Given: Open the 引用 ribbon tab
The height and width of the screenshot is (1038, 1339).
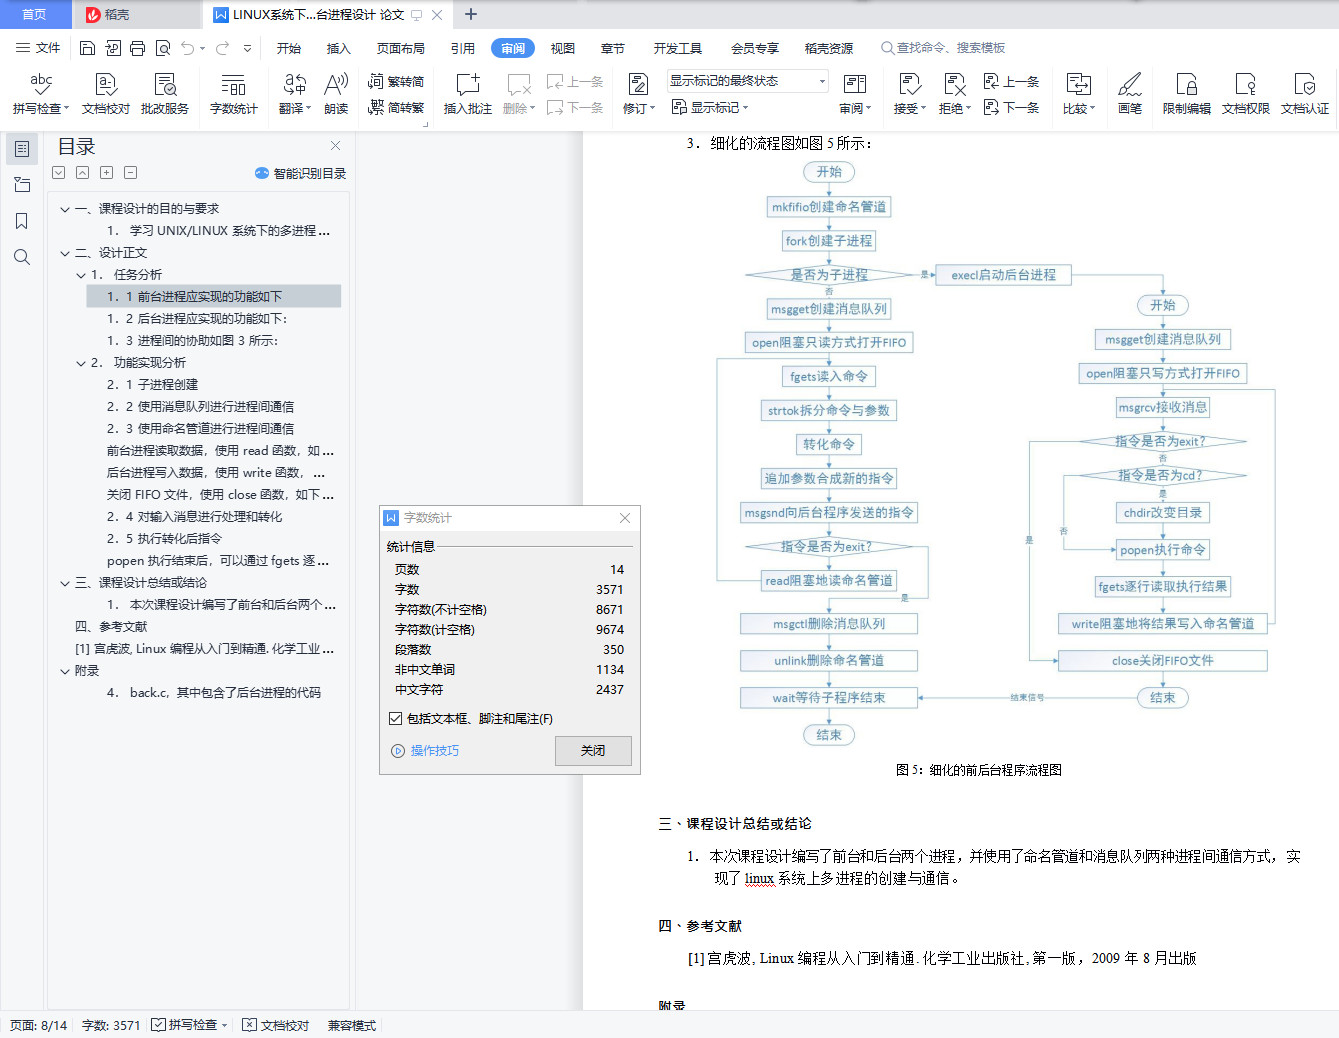Looking at the screenshot, I should [x=462, y=48].
